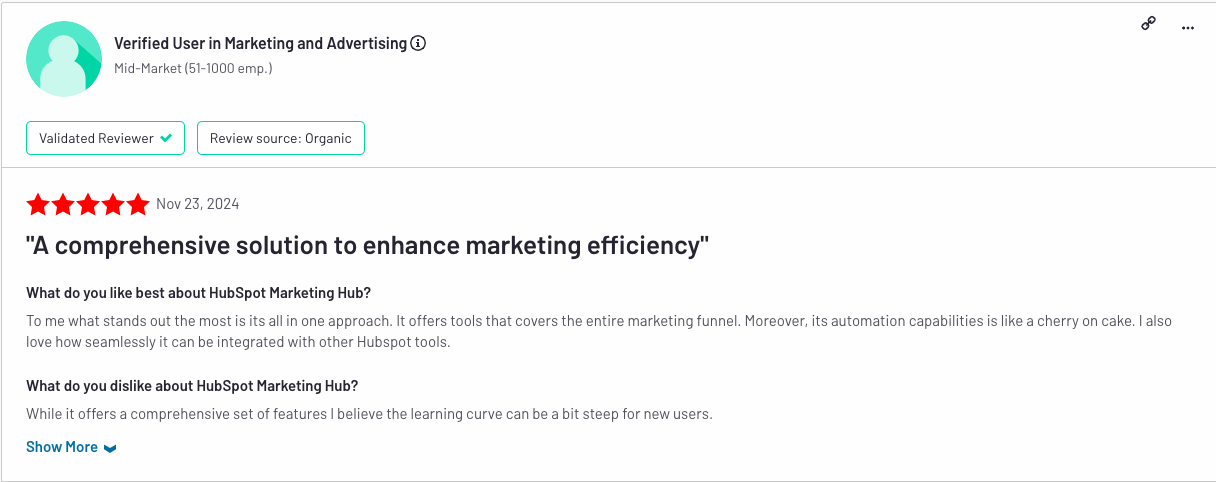Click the reviewer avatar icon
The height and width of the screenshot is (482, 1216).
click(x=64, y=59)
